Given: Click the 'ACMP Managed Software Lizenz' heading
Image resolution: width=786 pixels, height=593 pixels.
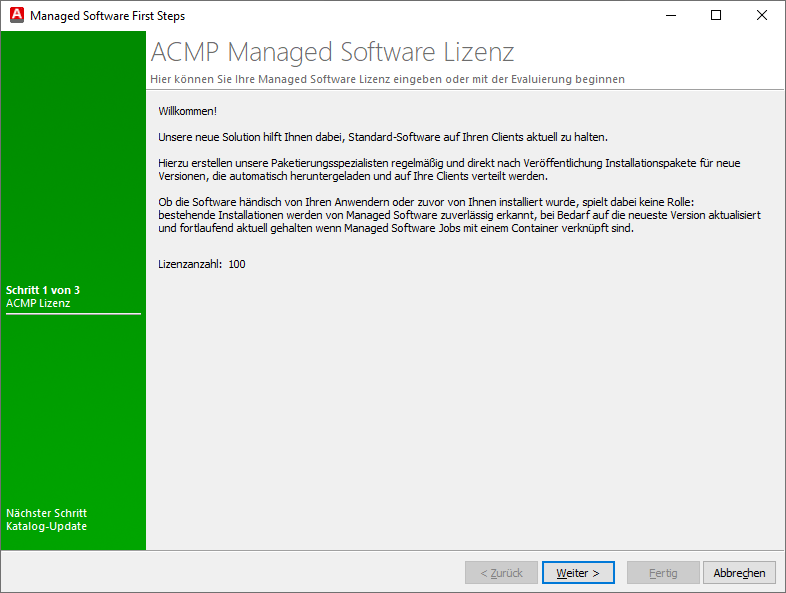Looking at the screenshot, I should tap(332, 52).
